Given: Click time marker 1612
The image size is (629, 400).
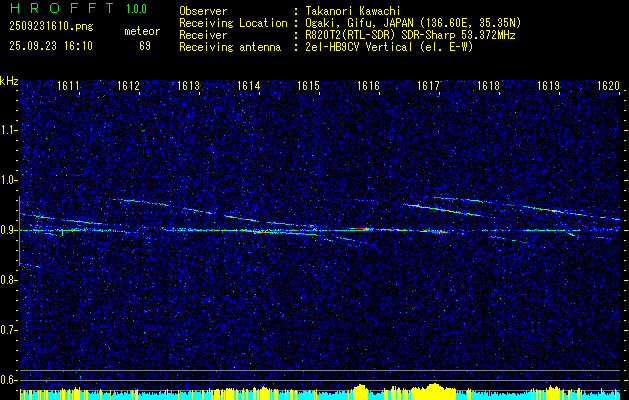Looking at the screenshot, I should 128,86.
